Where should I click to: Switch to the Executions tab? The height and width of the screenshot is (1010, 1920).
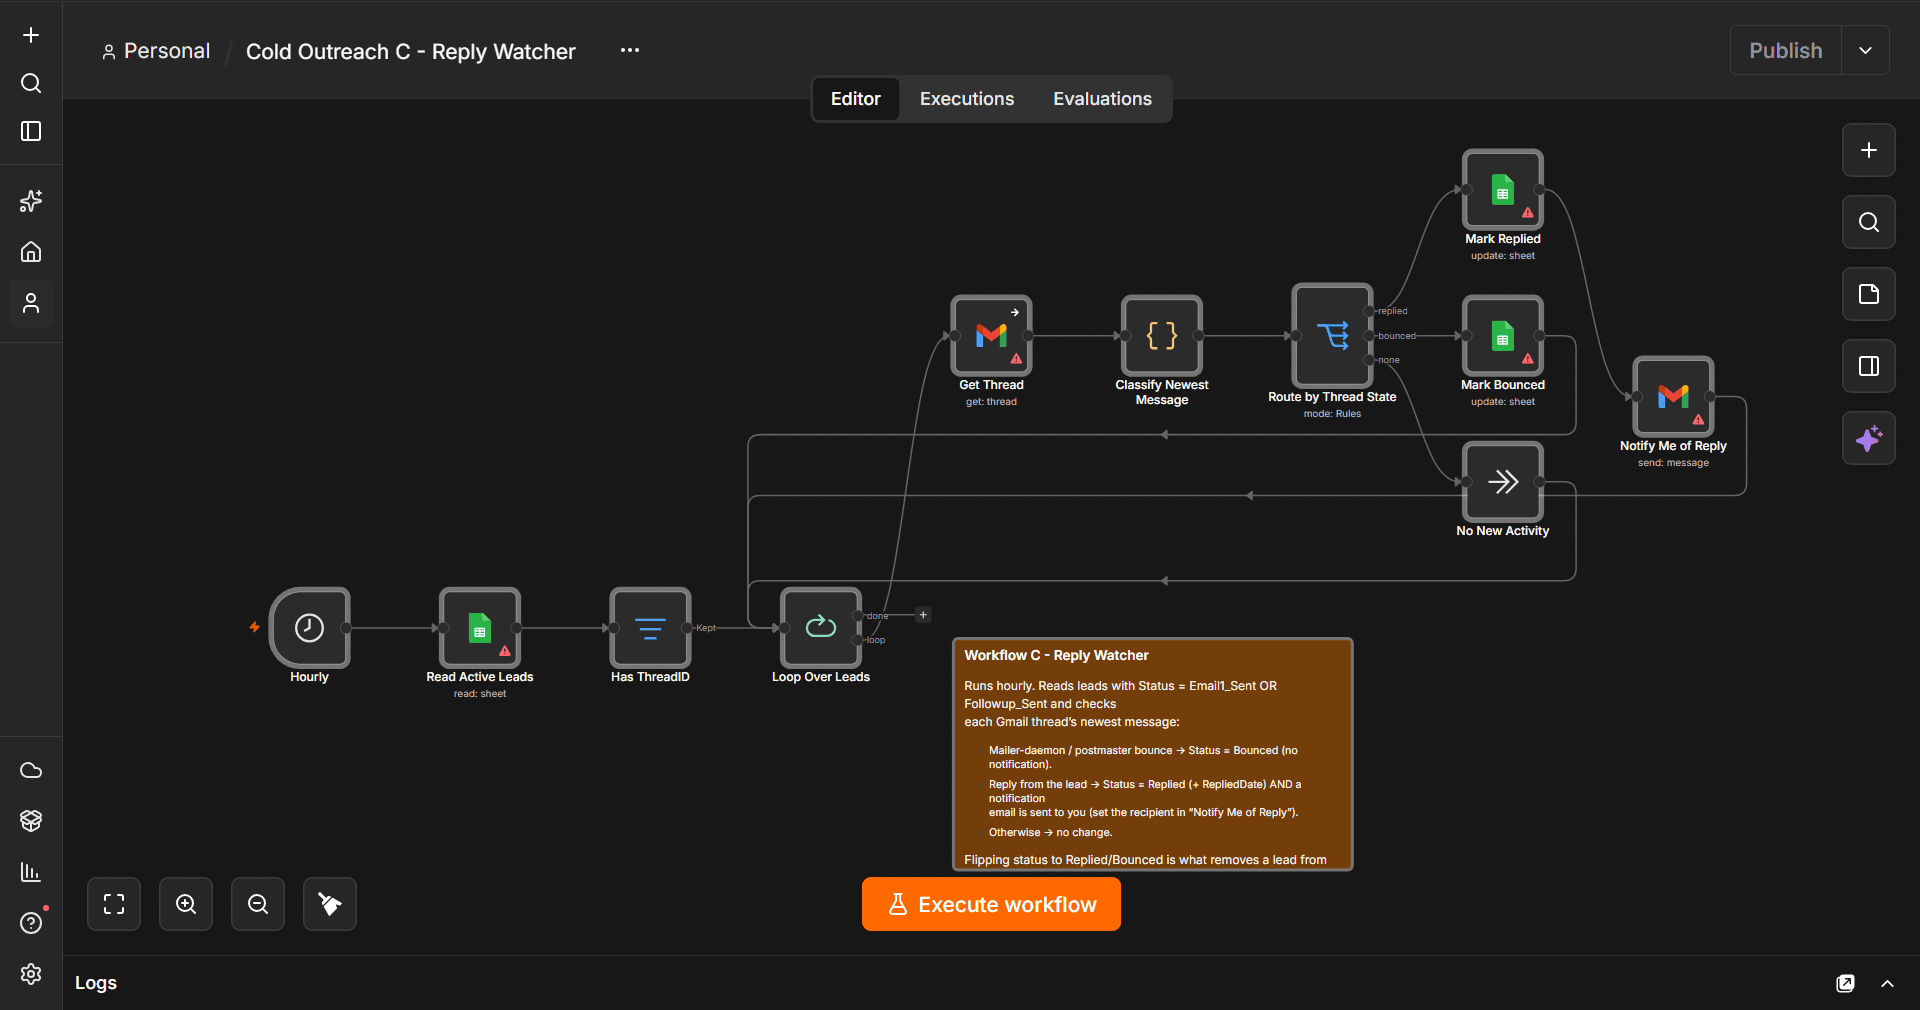coord(967,99)
